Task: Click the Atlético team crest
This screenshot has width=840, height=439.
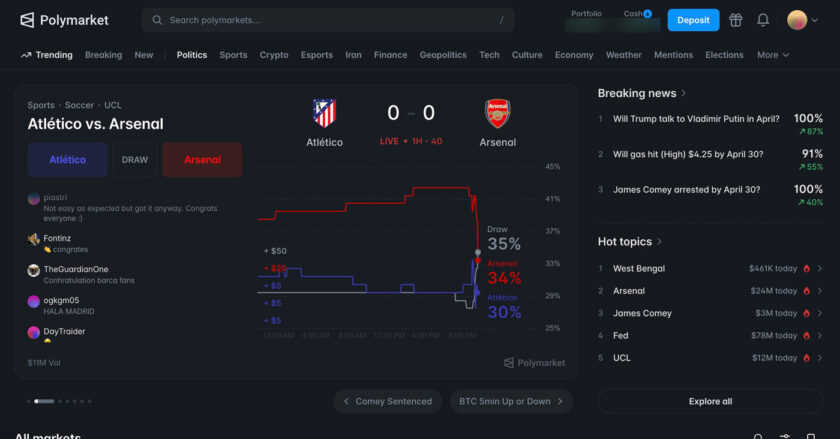Action: (324, 113)
